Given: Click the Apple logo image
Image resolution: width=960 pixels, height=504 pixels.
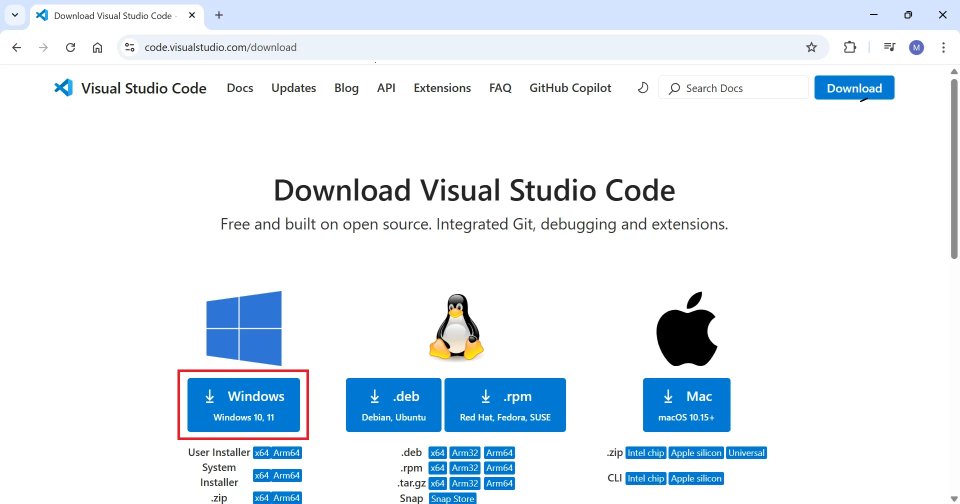Looking at the screenshot, I should coord(686,329).
